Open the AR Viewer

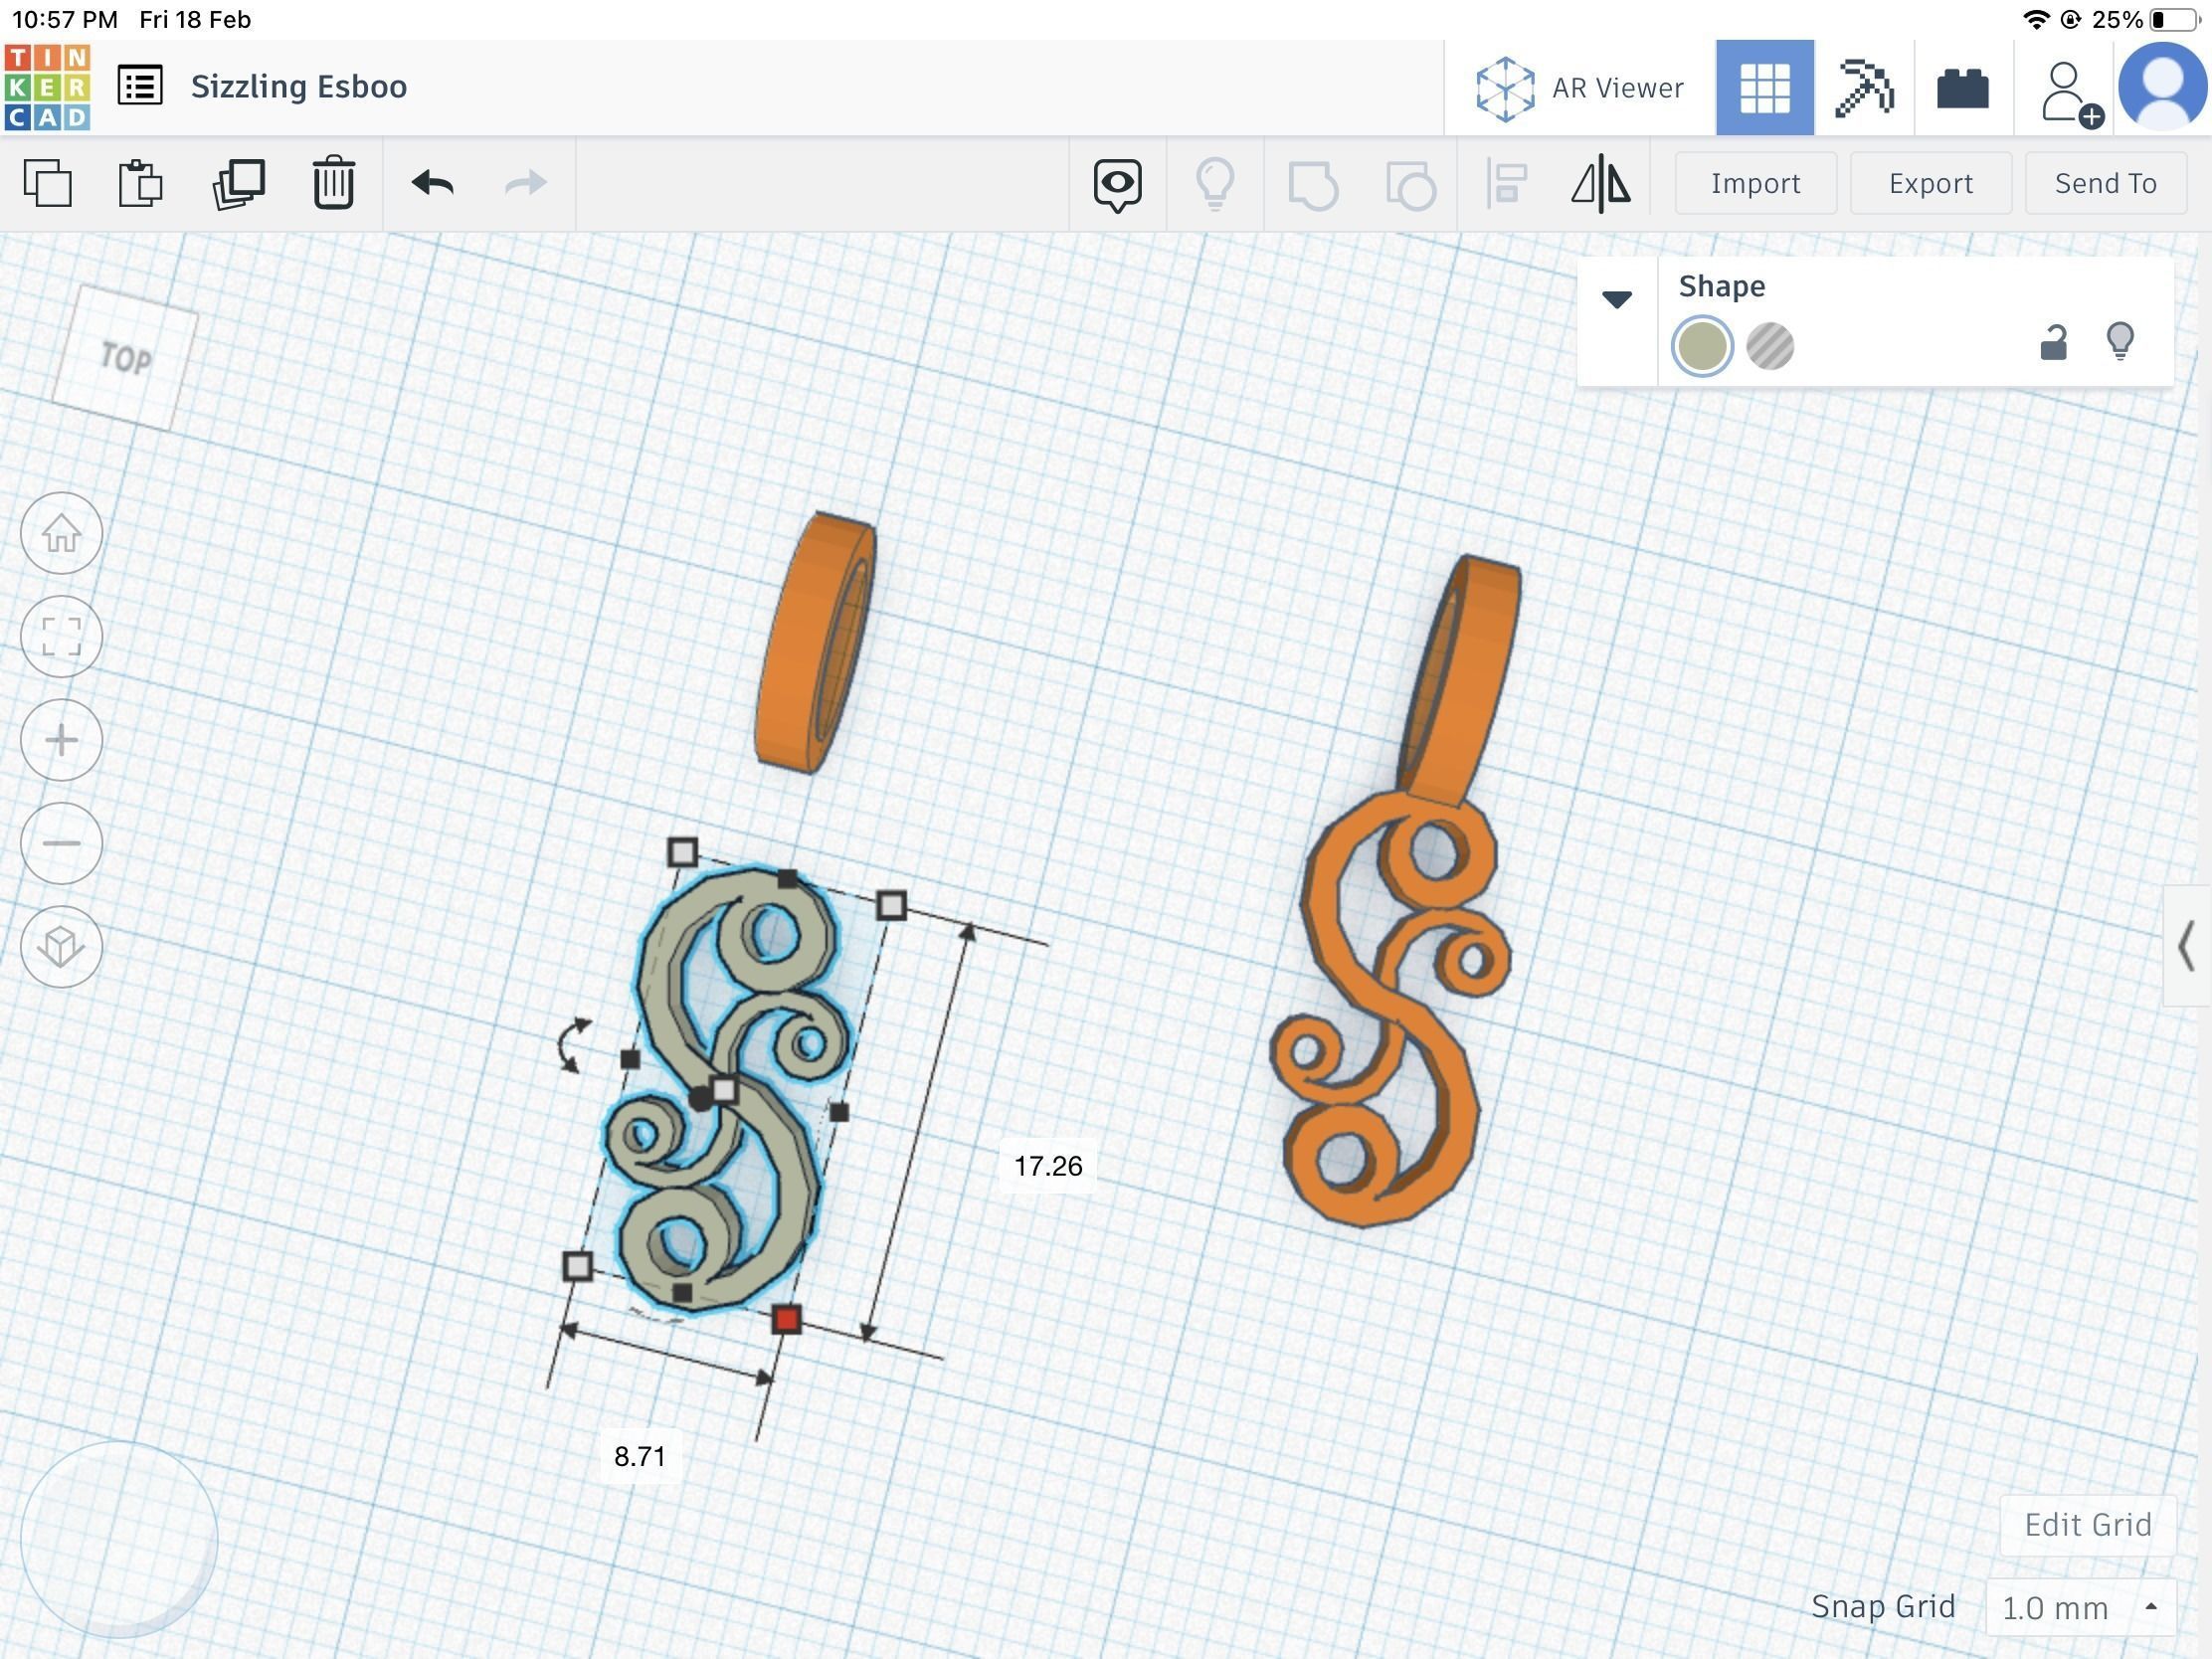point(1579,88)
